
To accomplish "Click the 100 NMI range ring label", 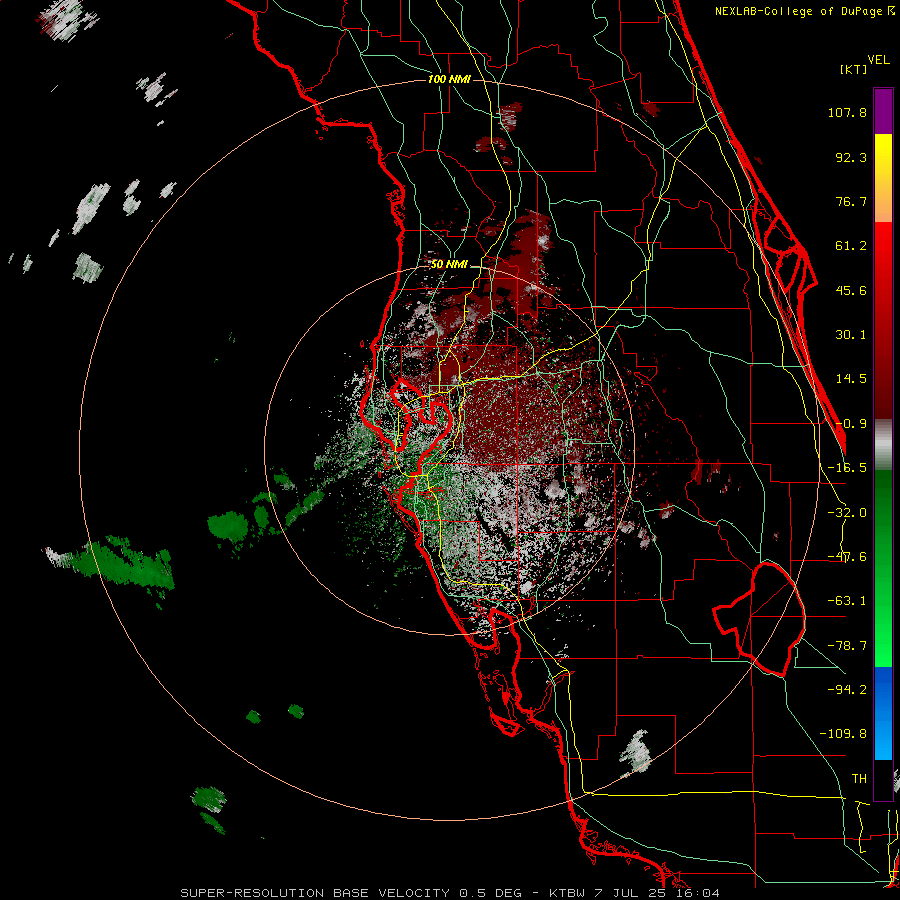I will (x=449, y=79).
